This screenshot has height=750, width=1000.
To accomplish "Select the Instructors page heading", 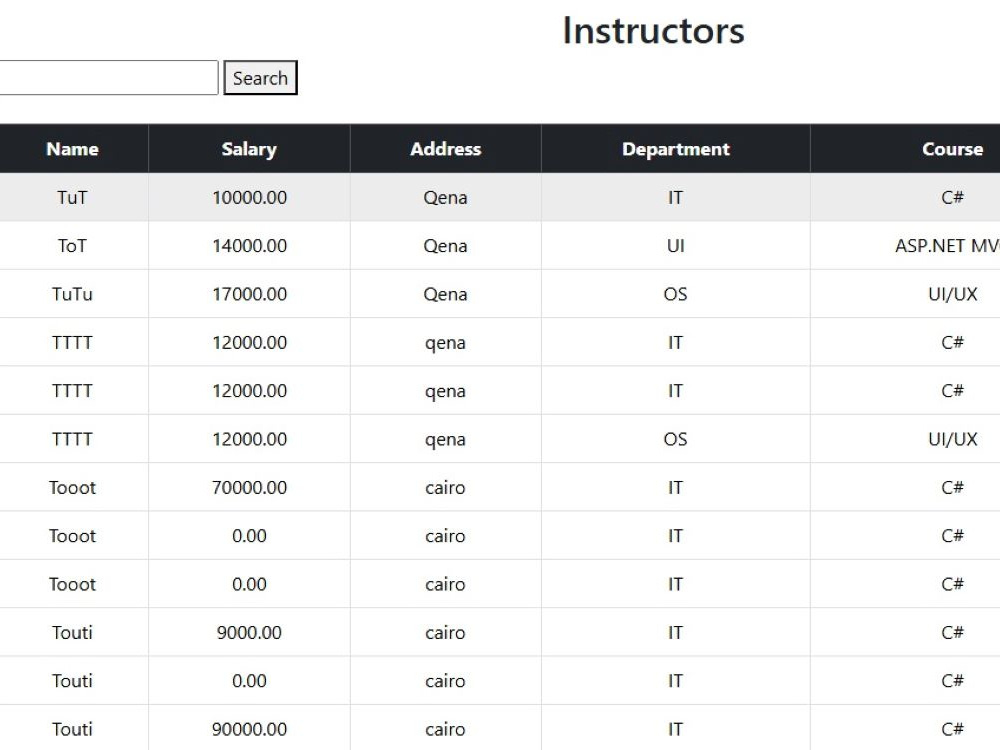I will point(654,31).
